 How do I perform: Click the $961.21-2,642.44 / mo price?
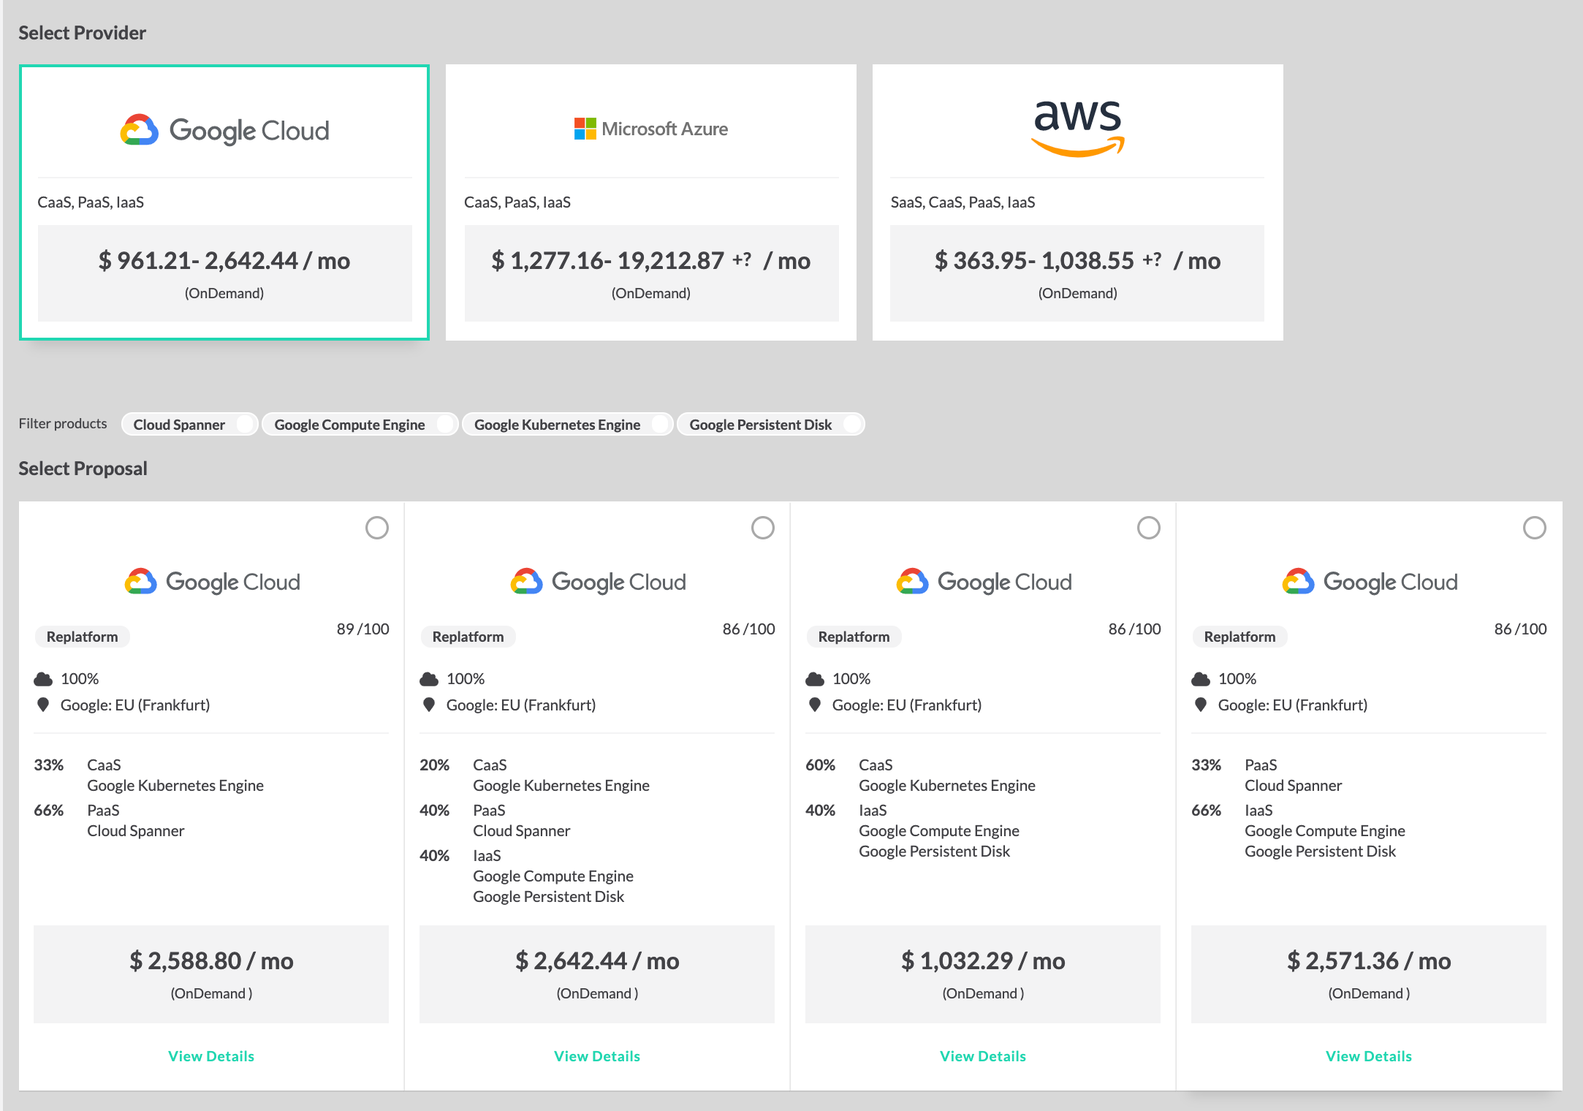(x=224, y=261)
